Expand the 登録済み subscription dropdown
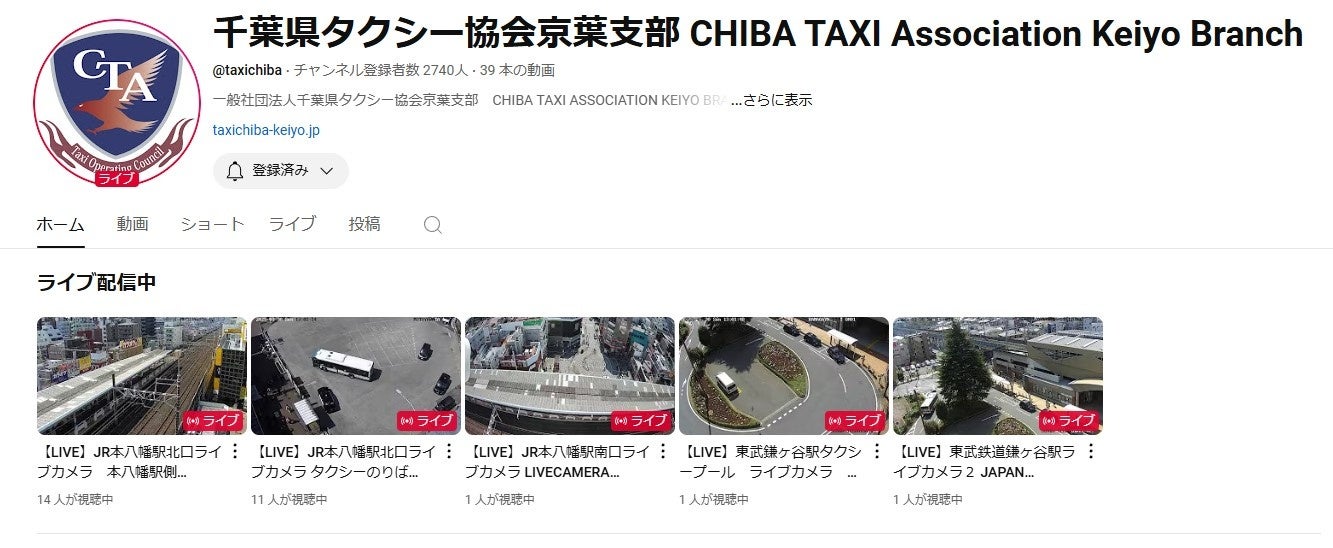The height and width of the screenshot is (548, 1333). coord(281,171)
